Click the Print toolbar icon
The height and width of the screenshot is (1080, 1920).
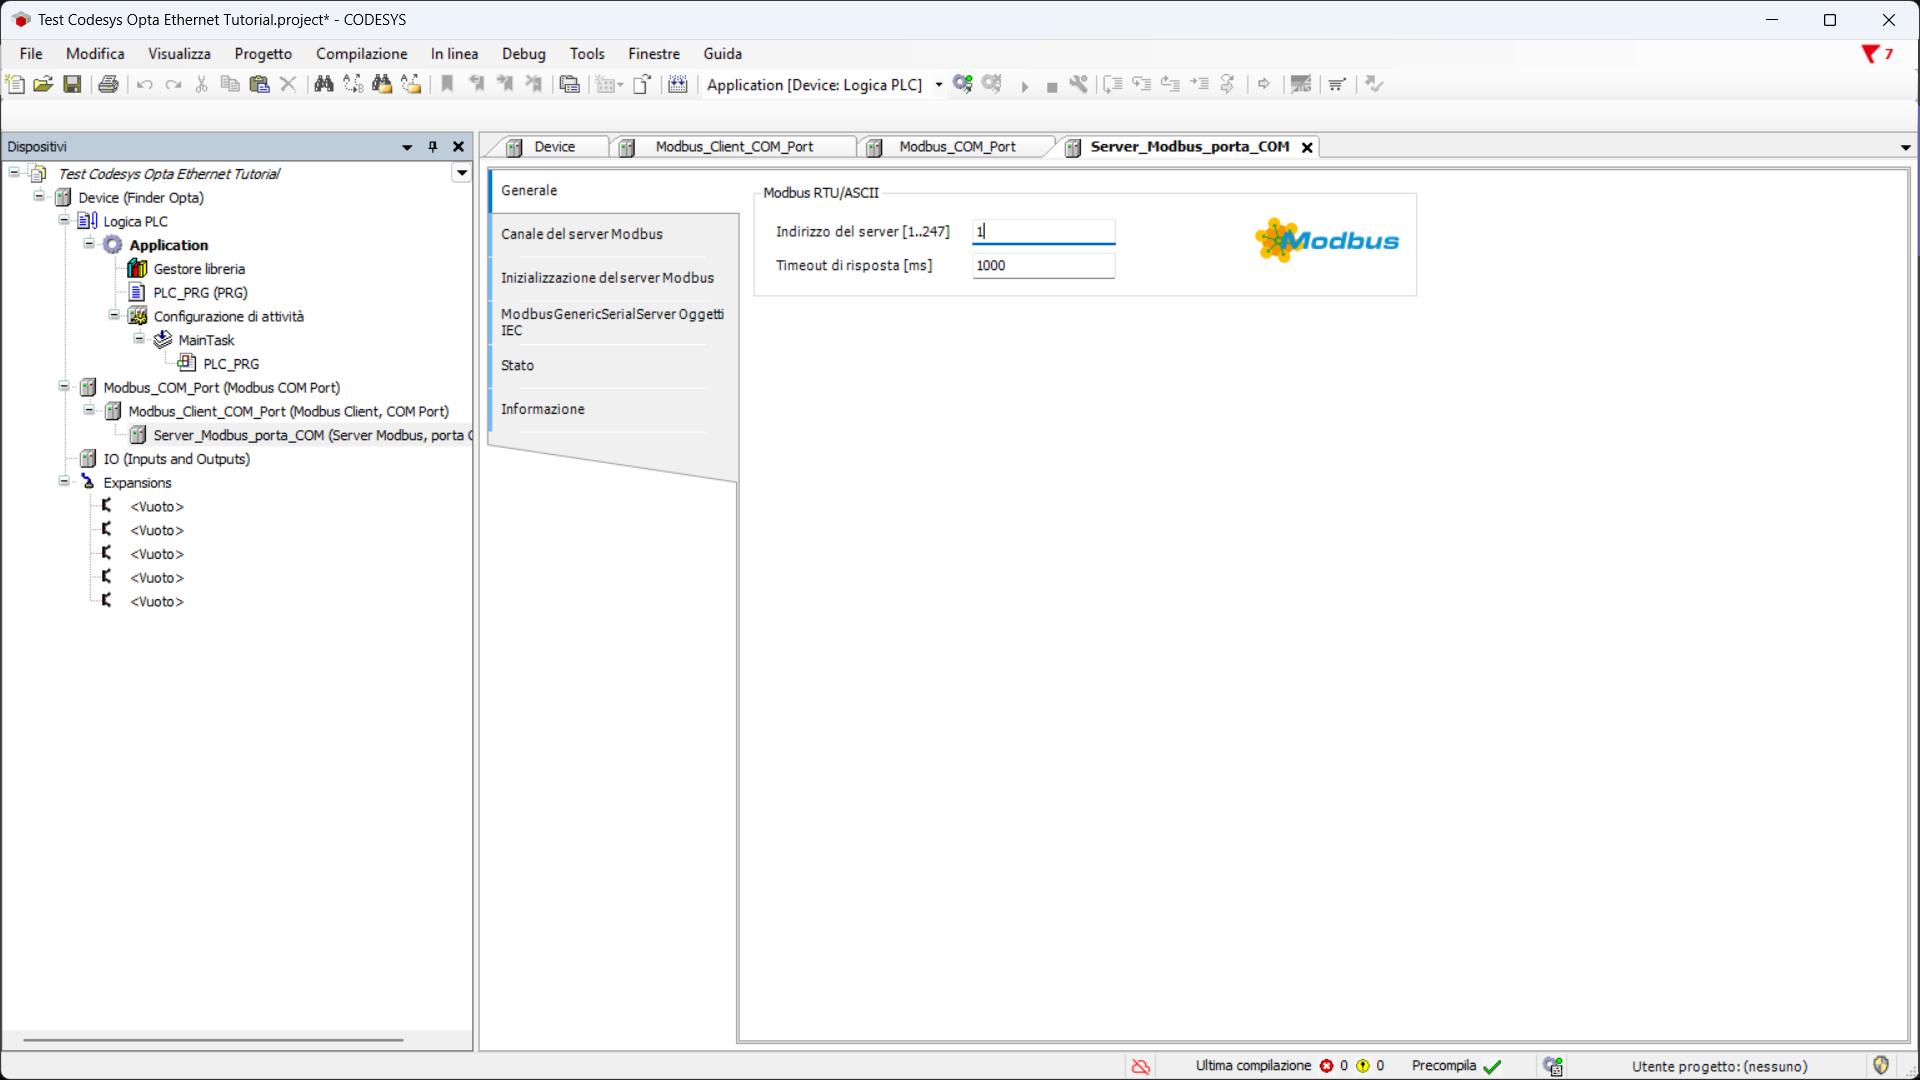click(108, 84)
